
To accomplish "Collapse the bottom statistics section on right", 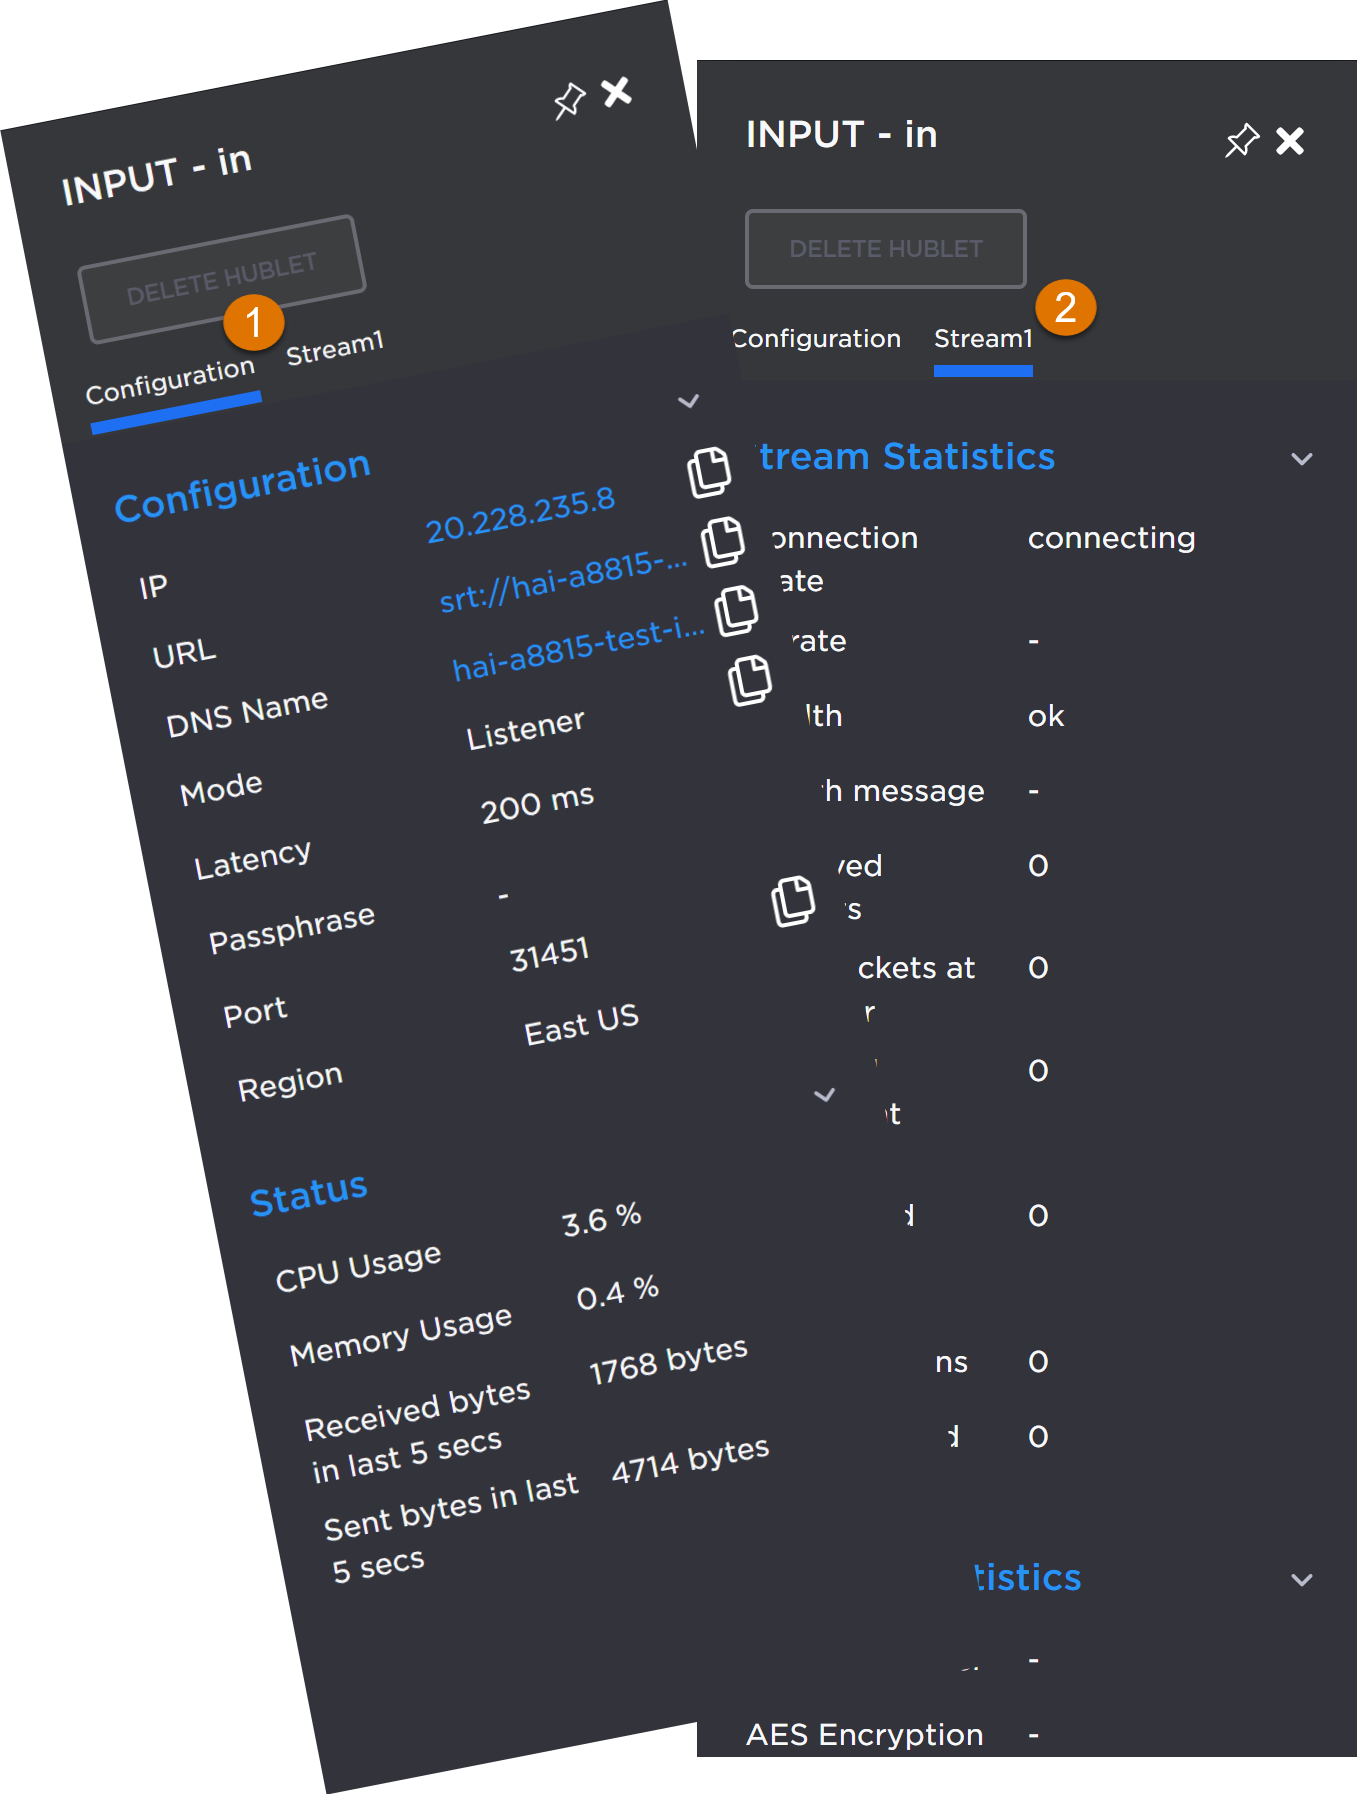I will click(1301, 1580).
